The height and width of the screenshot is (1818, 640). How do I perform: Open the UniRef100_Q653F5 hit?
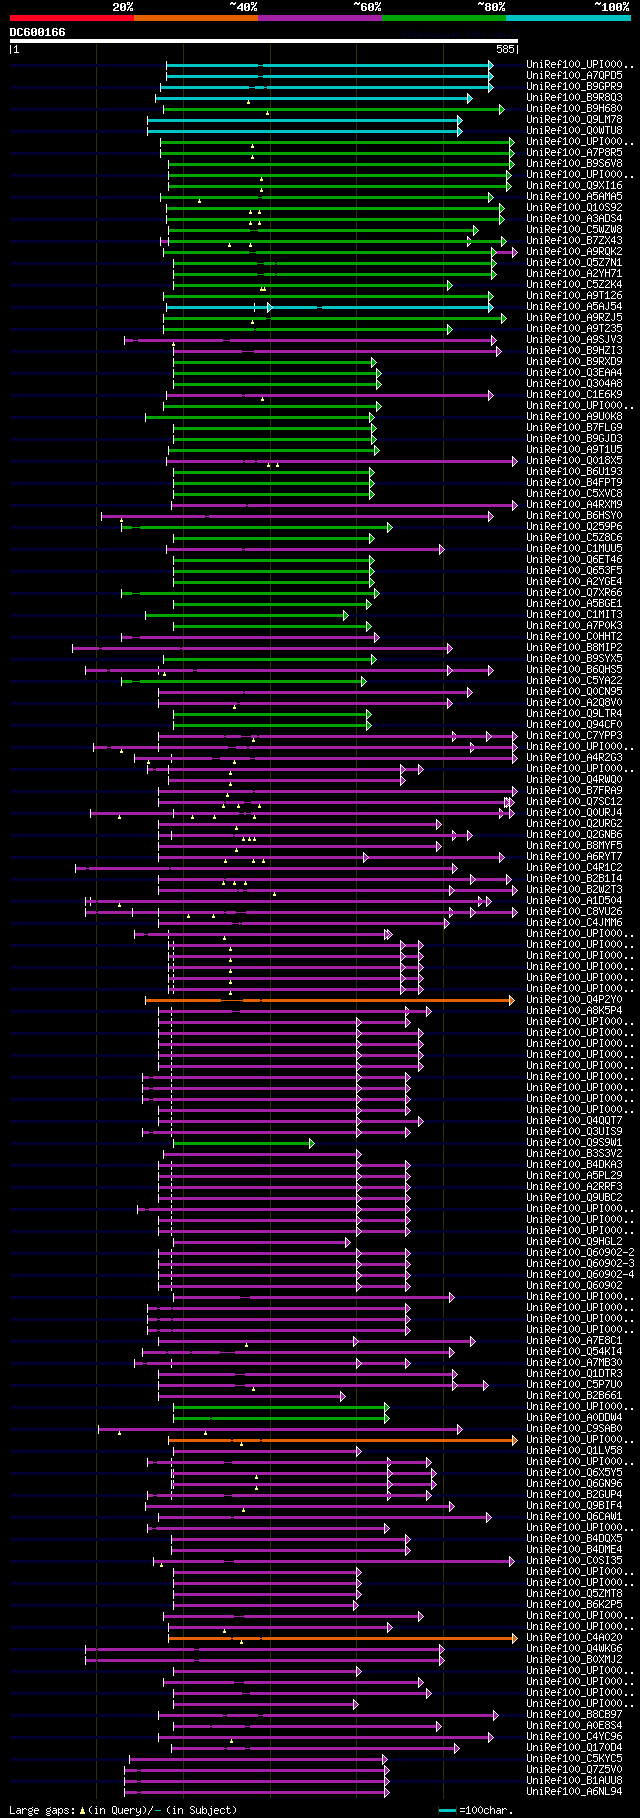(574, 571)
